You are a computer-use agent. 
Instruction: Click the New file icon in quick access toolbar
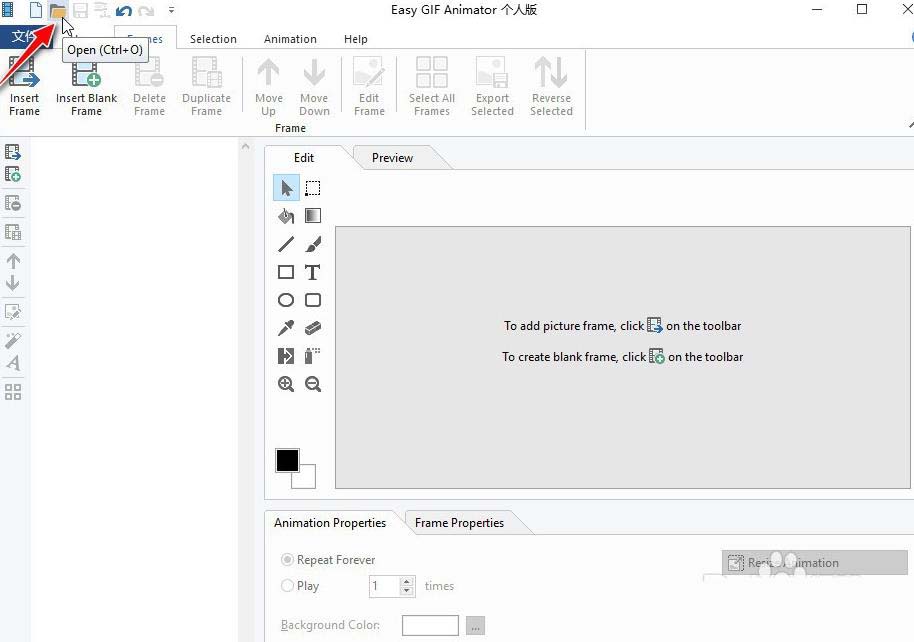pos(36,10)
